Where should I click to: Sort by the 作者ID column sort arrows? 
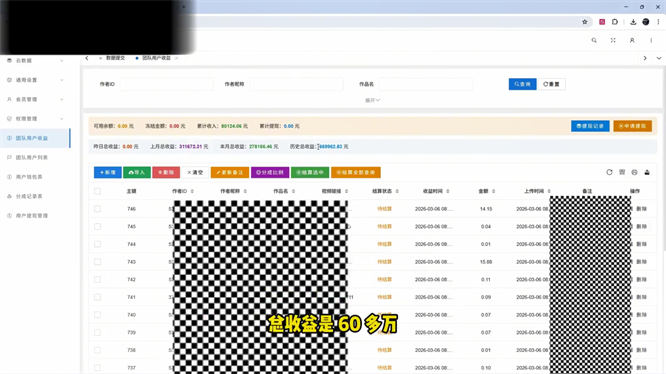192,191
